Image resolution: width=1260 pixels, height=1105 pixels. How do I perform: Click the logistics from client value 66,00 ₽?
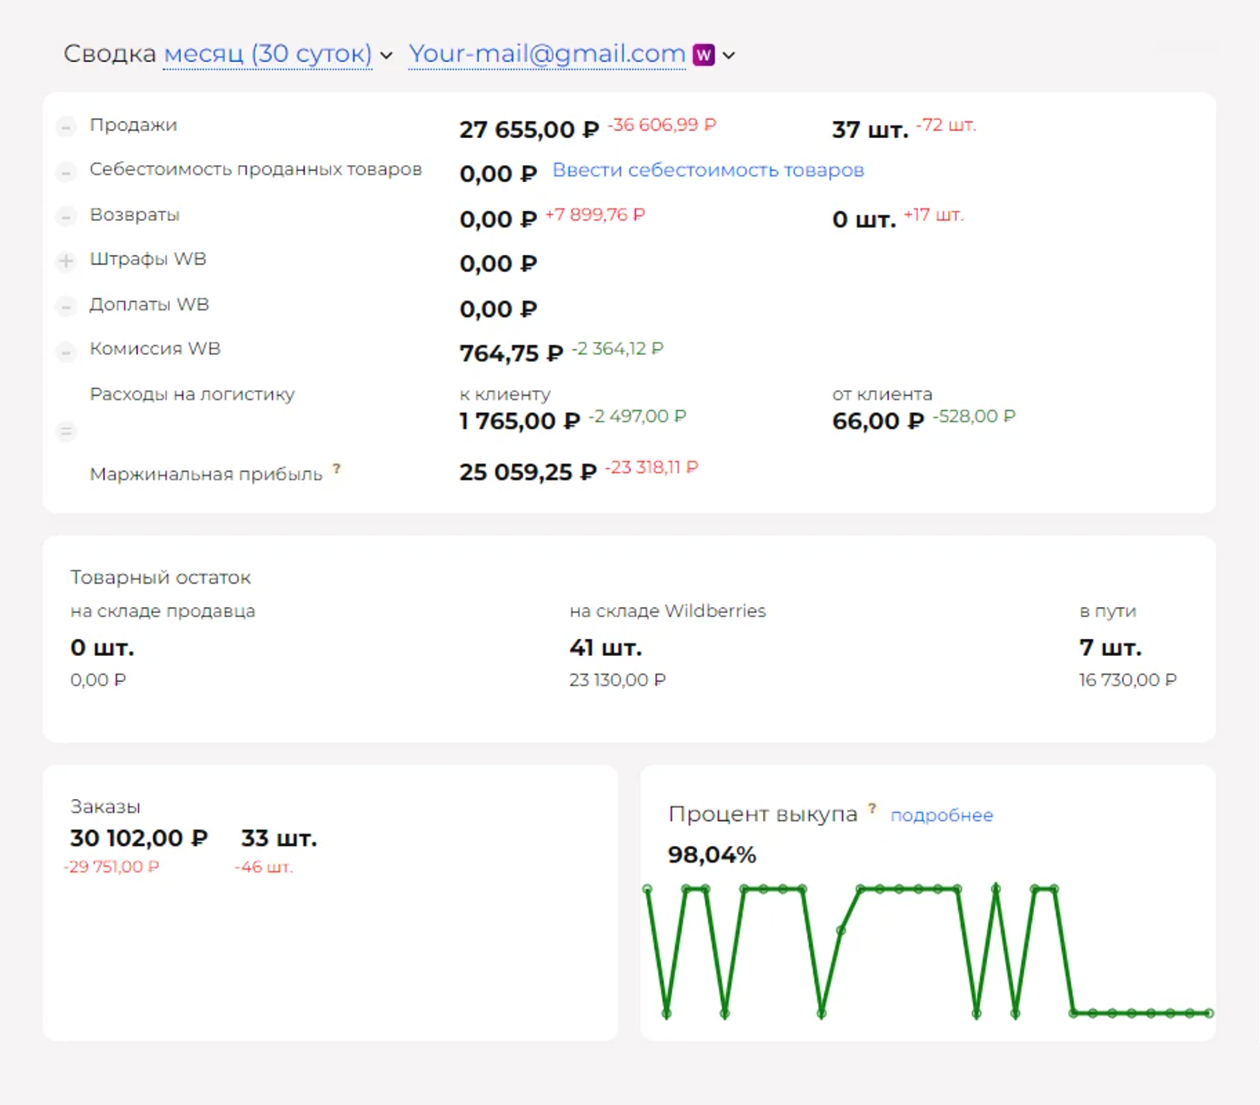878,421
